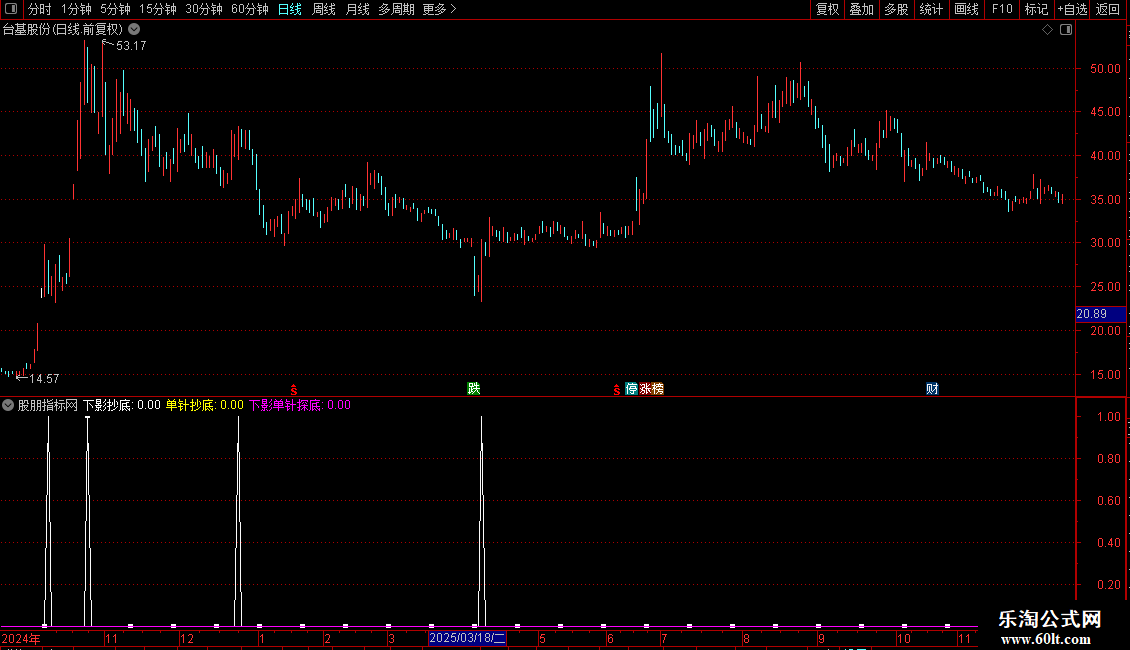Click the red $ marker near January
This screenshot has width=1130, height=650.
(x=294, y=390)
